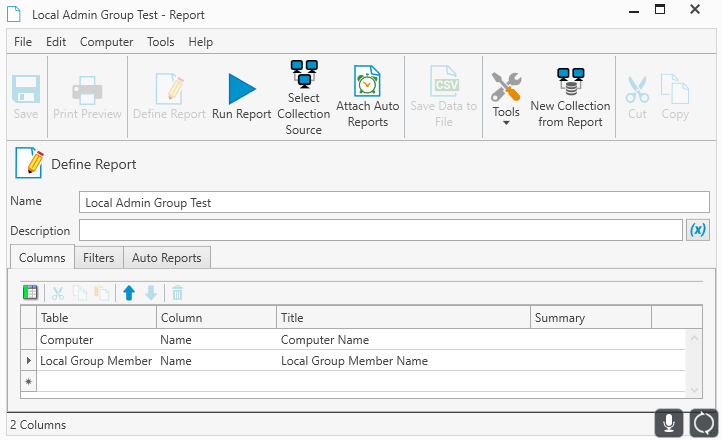Open the Computer menu

click(x=106, y=42)
